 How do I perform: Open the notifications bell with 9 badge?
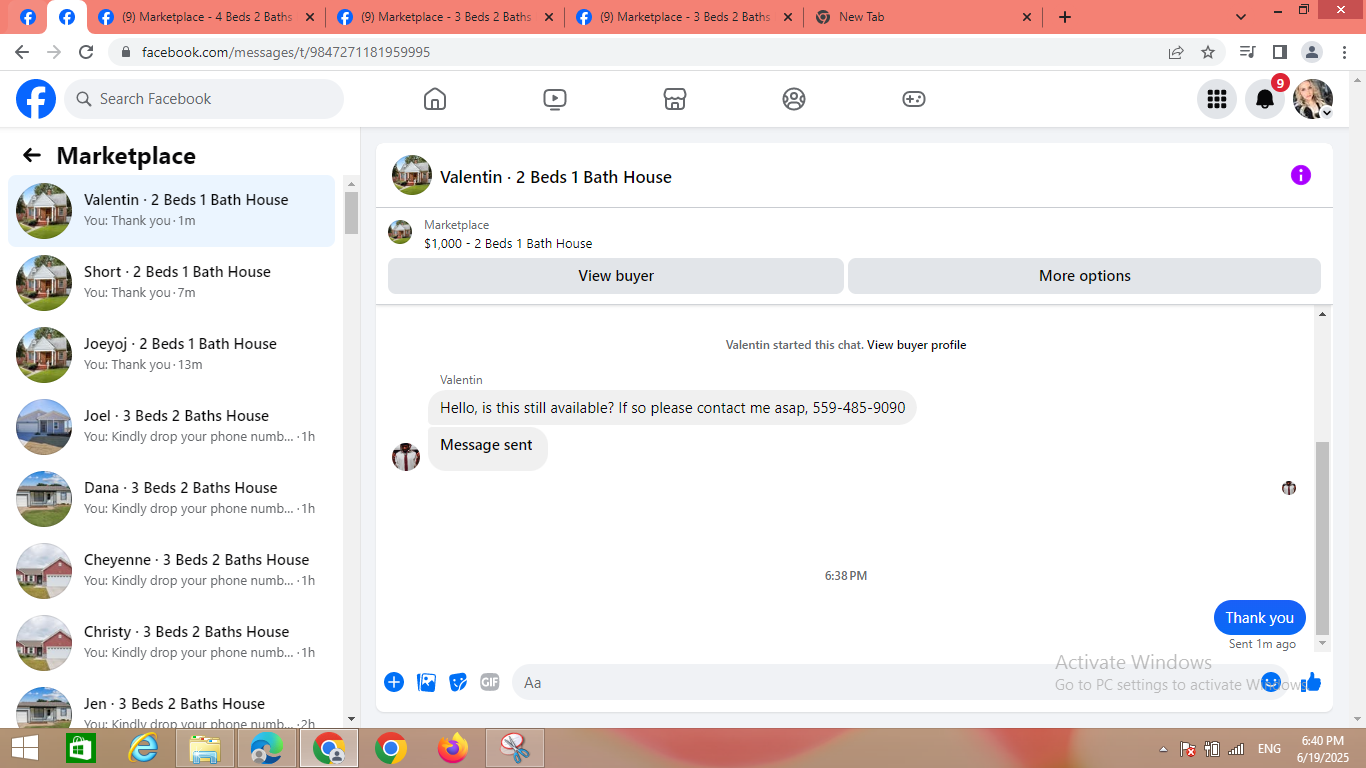[1265, 99]
